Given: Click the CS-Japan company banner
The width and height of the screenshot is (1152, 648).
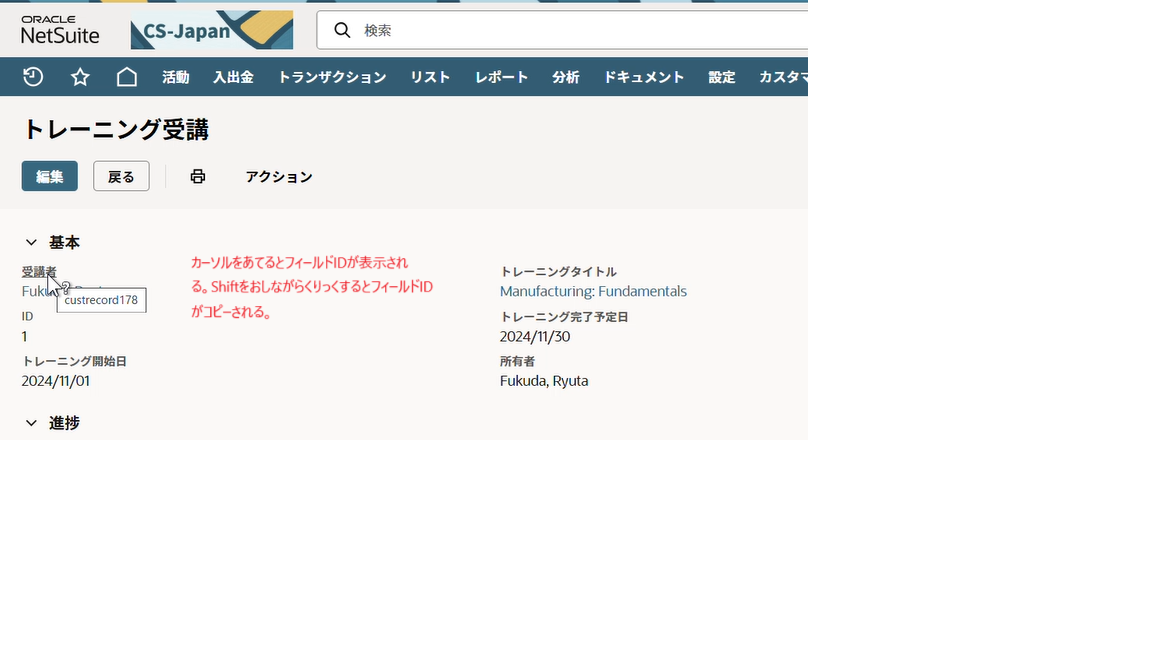Looking at the screenshot, I should coord(212,30).
